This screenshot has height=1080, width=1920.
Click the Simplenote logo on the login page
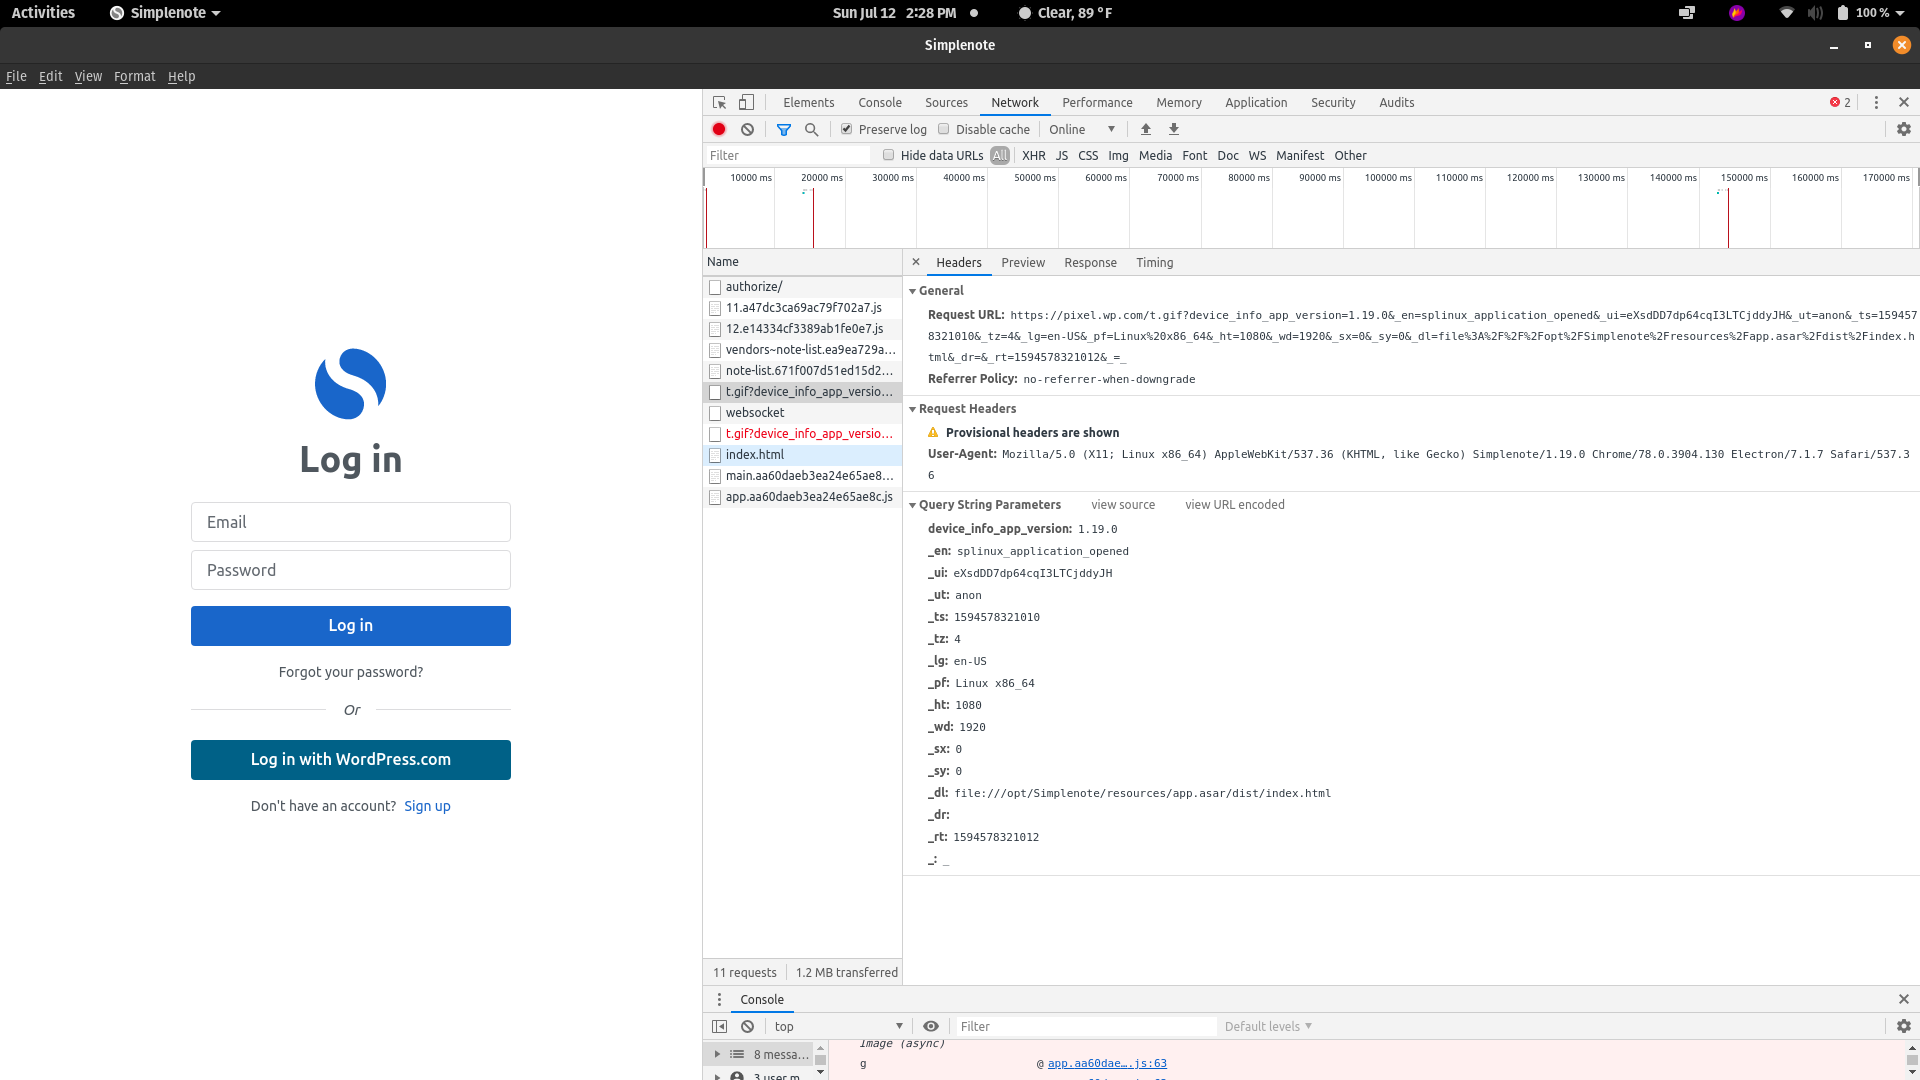click(350, 383)
